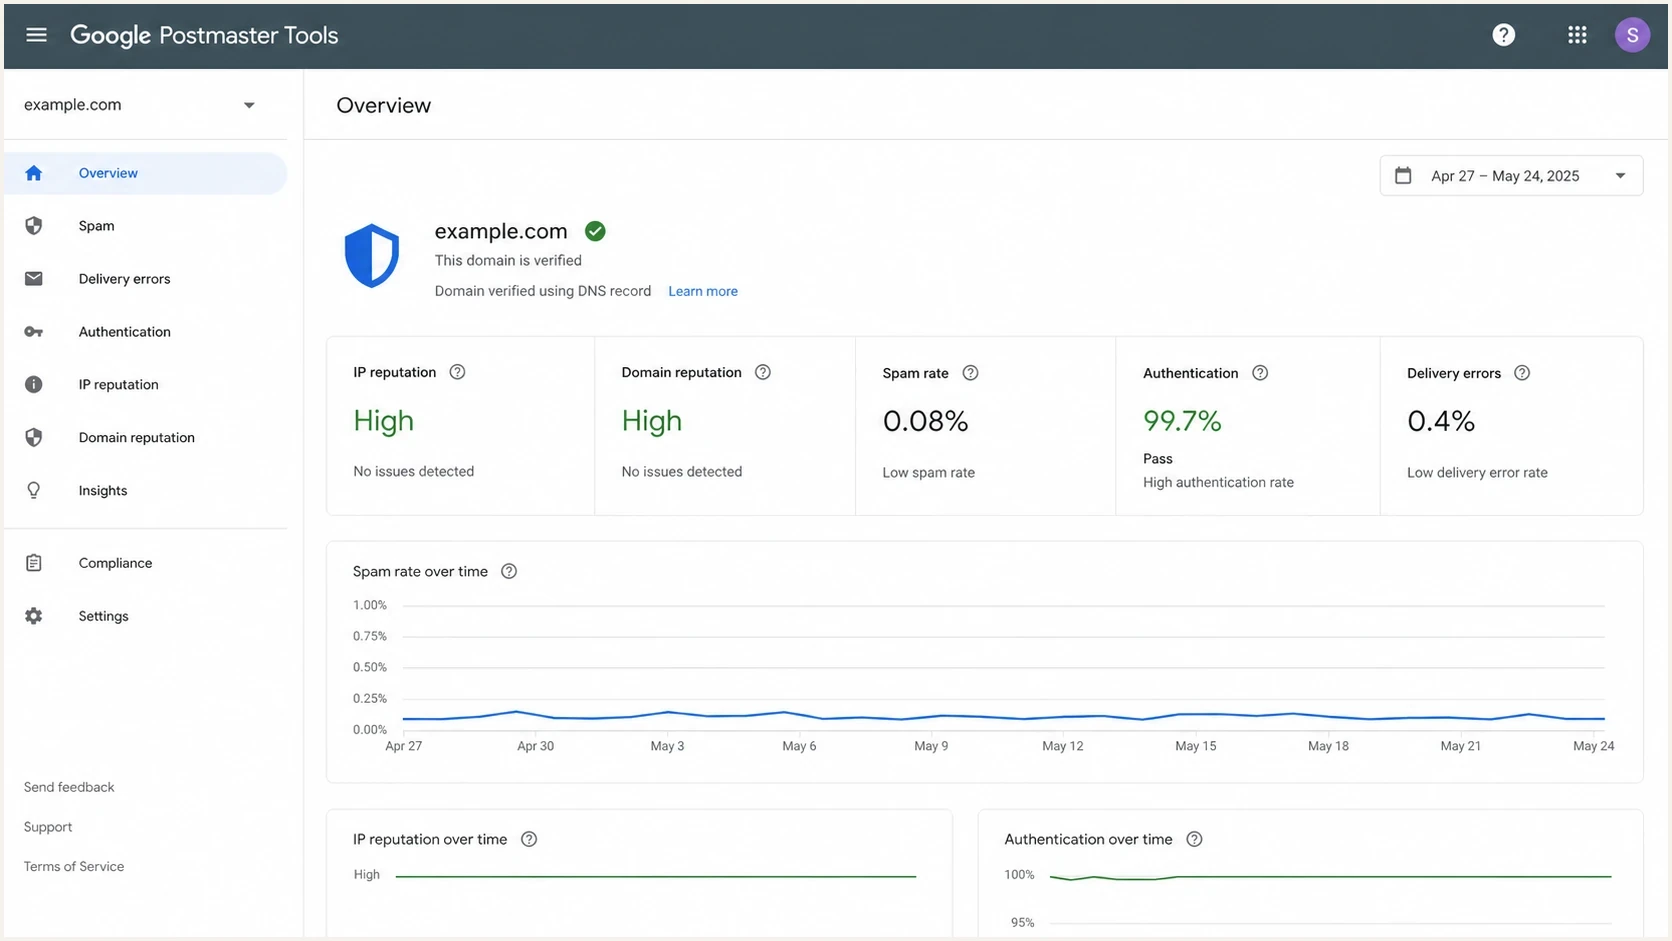The image size is (1672, 941).
Task: Click 'Low spam rate' text
Action: [928, 473]
